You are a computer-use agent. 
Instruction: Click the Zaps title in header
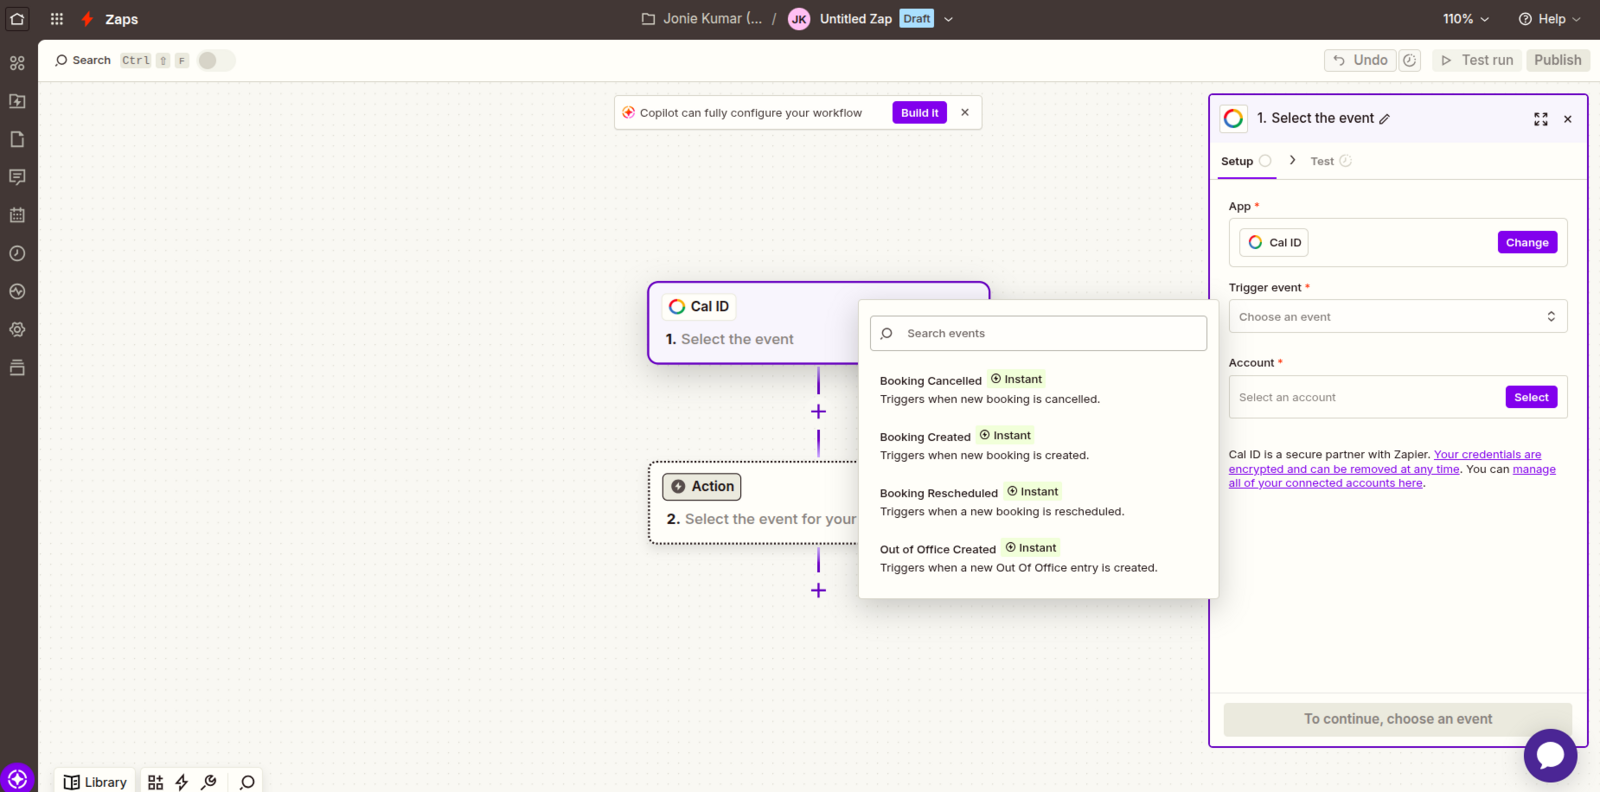[121, 19]
